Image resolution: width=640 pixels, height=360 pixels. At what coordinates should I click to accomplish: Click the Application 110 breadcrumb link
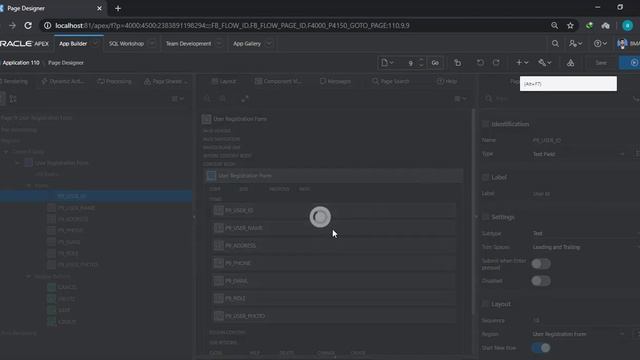pyautogui.click(x=21, y=63)
